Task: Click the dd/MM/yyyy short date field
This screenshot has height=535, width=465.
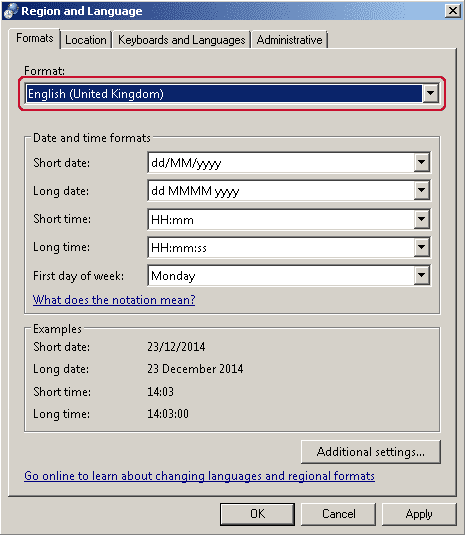Action: (281, 162)
